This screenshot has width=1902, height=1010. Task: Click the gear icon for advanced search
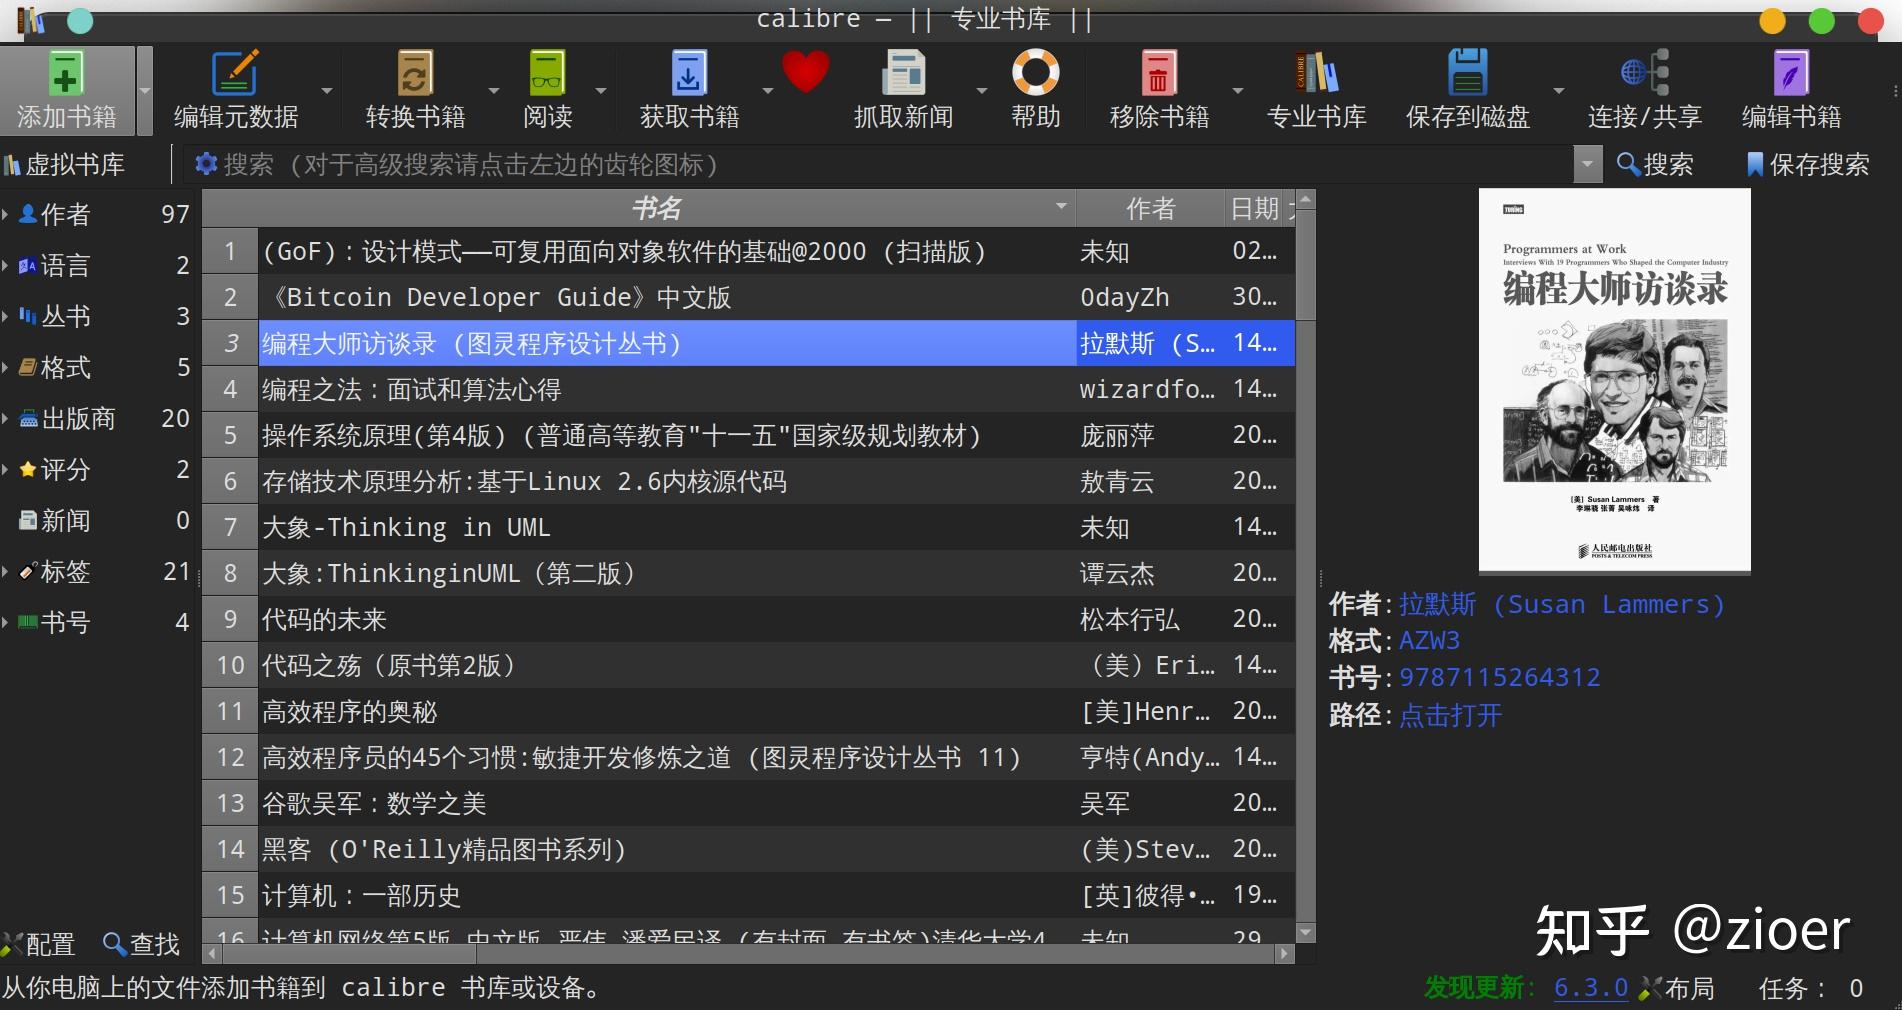click(x=206, y=164)
